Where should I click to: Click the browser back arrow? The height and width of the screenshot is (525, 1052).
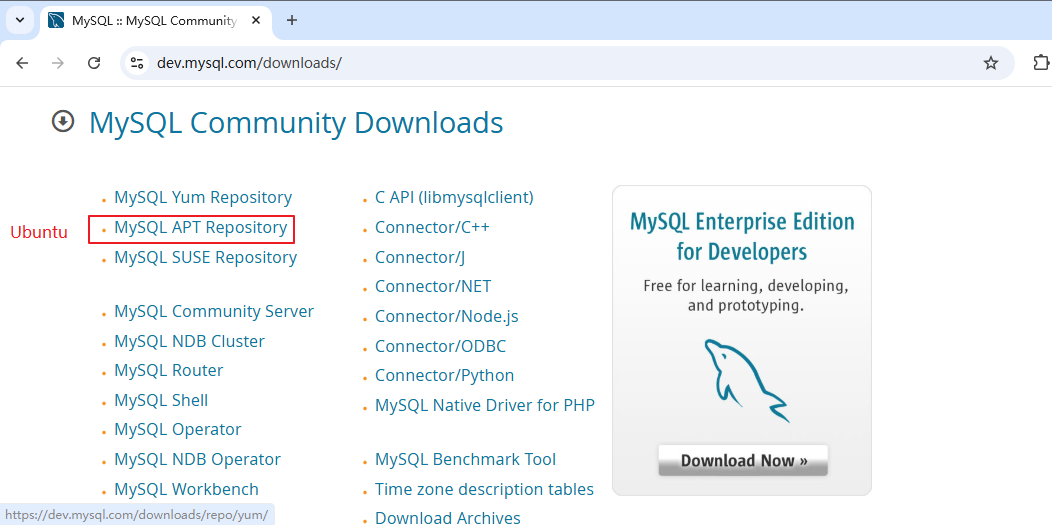[22, 63]
